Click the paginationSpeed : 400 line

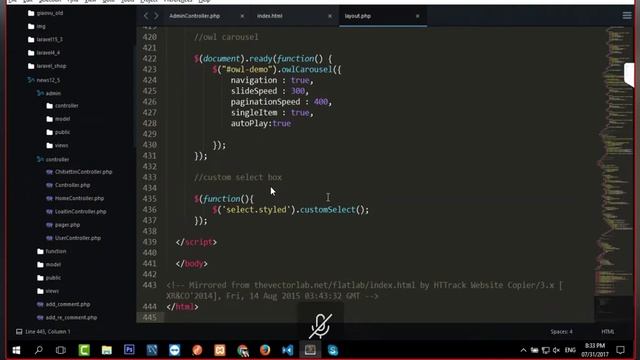(281, 102)
